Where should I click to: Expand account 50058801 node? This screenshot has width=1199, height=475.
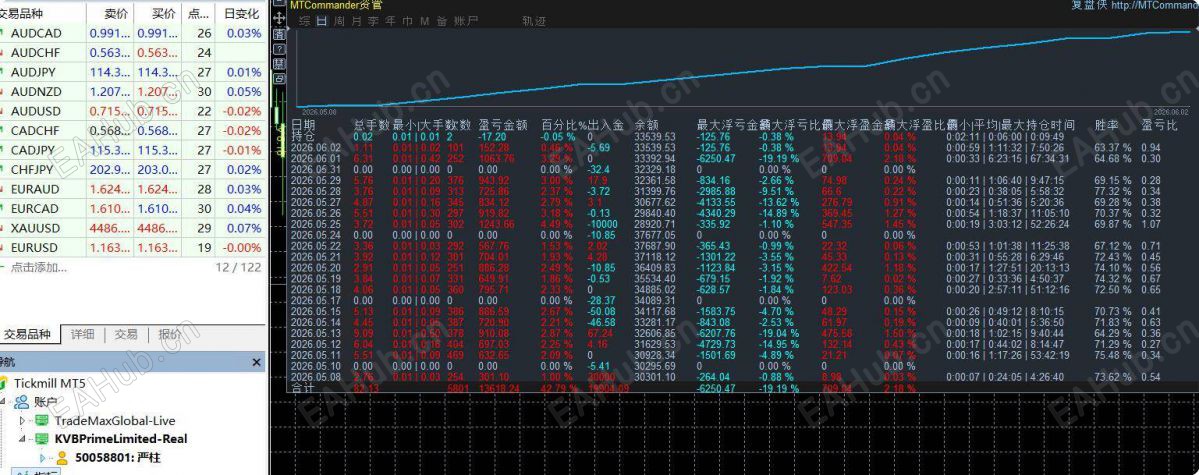(x=43, y=457)
